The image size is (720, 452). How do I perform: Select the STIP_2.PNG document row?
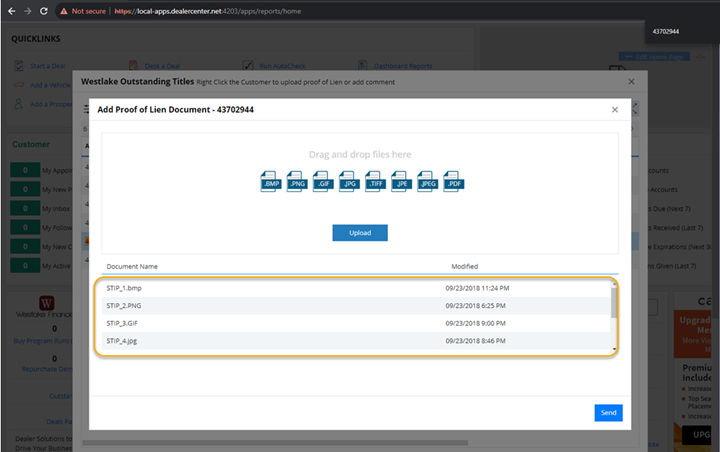[356, 305]
